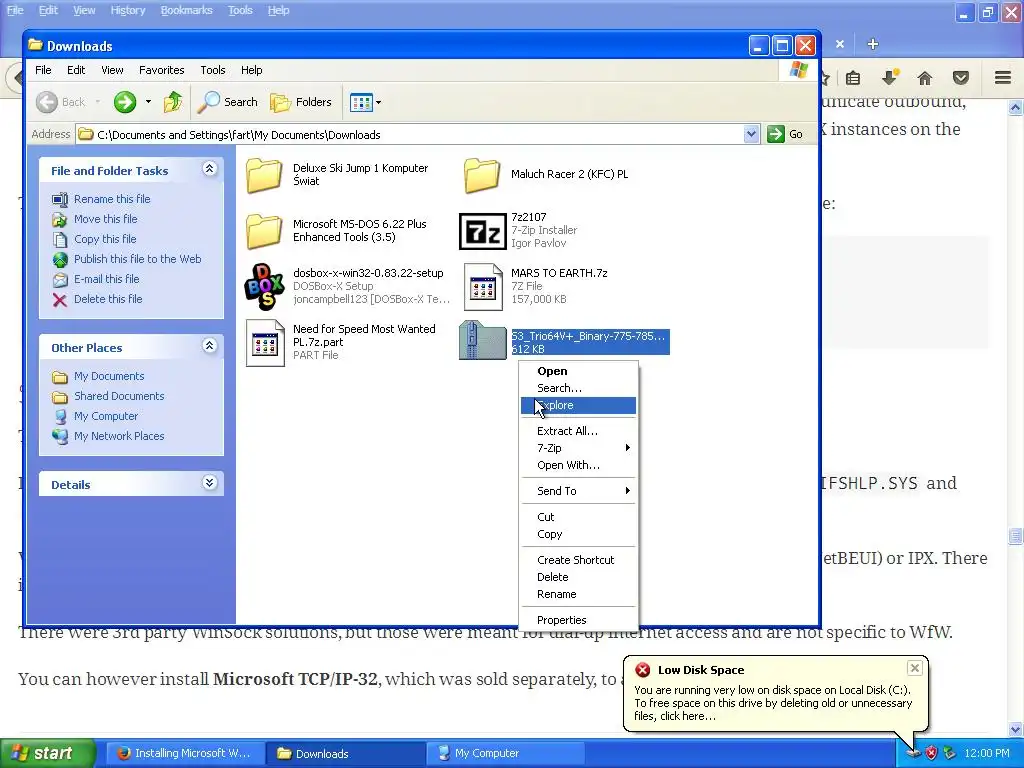Open Shared Documents link
1024x768 pixels.
119,396
